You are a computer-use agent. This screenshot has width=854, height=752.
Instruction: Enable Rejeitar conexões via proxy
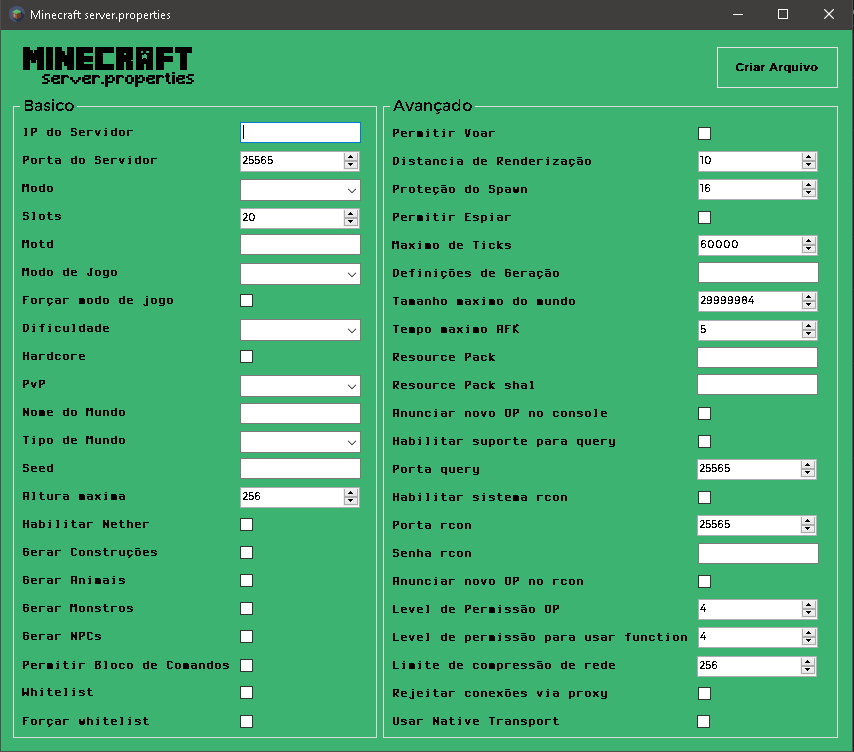pos(704,692)
